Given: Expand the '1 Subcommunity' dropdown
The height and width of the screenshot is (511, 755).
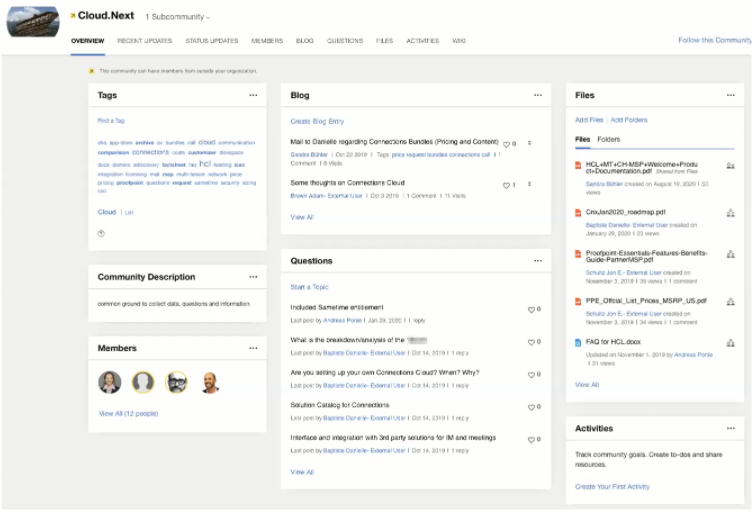Looking at the screenshot, I should (x=178, y=17).
